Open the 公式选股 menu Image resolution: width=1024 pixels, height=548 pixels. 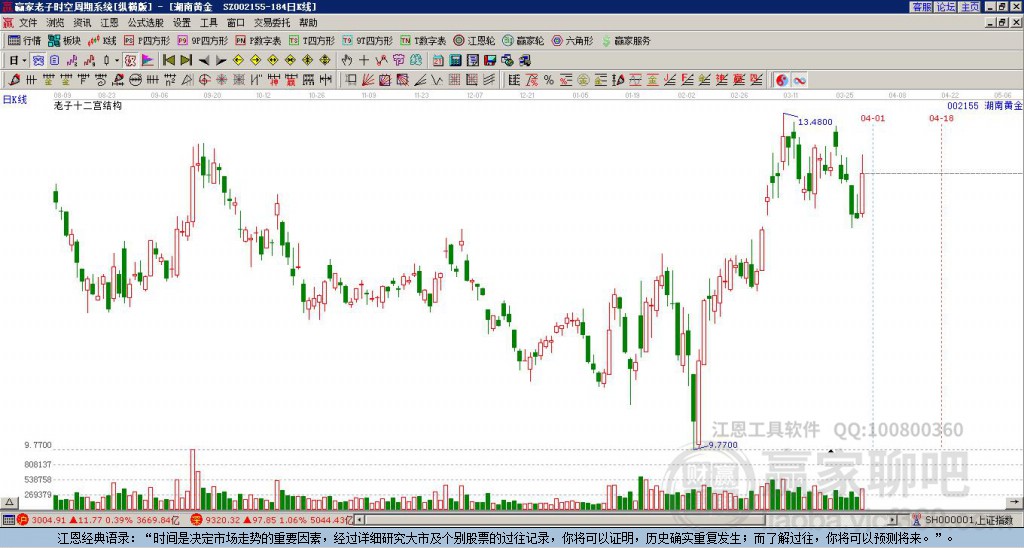tap(146, 23)
